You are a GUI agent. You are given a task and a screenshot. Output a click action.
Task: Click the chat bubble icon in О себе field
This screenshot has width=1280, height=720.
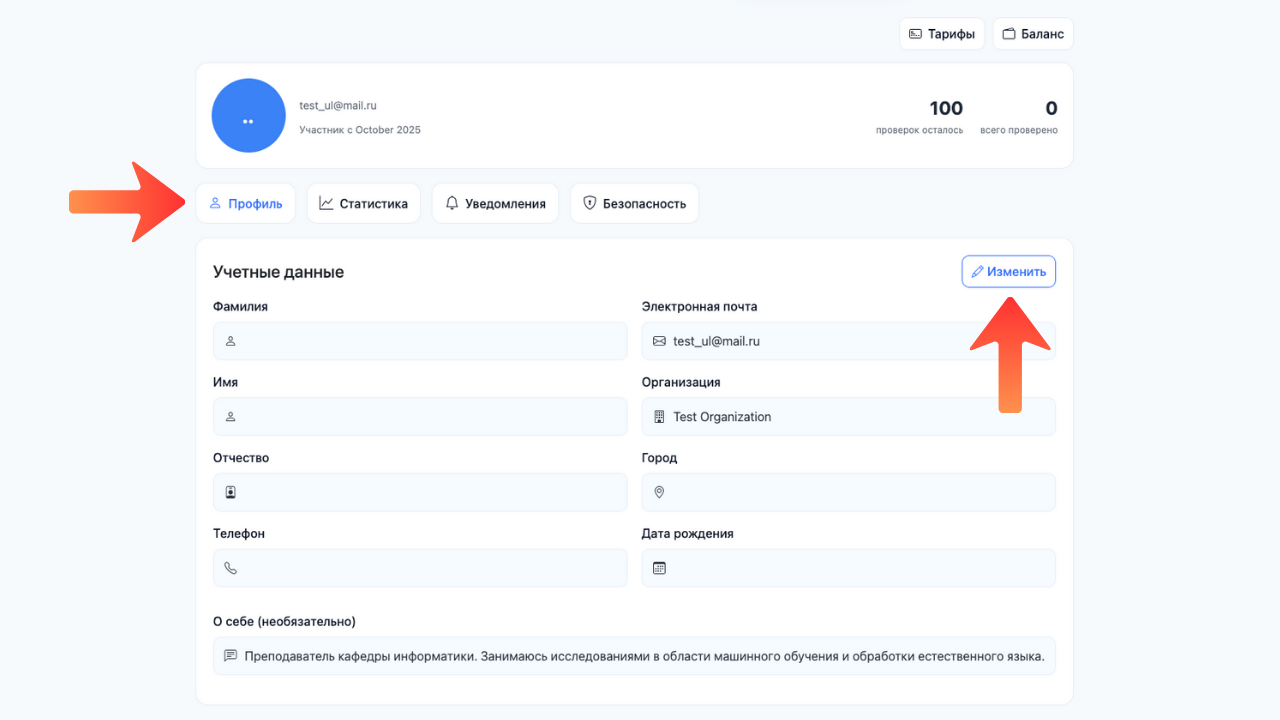coord(230,656)
